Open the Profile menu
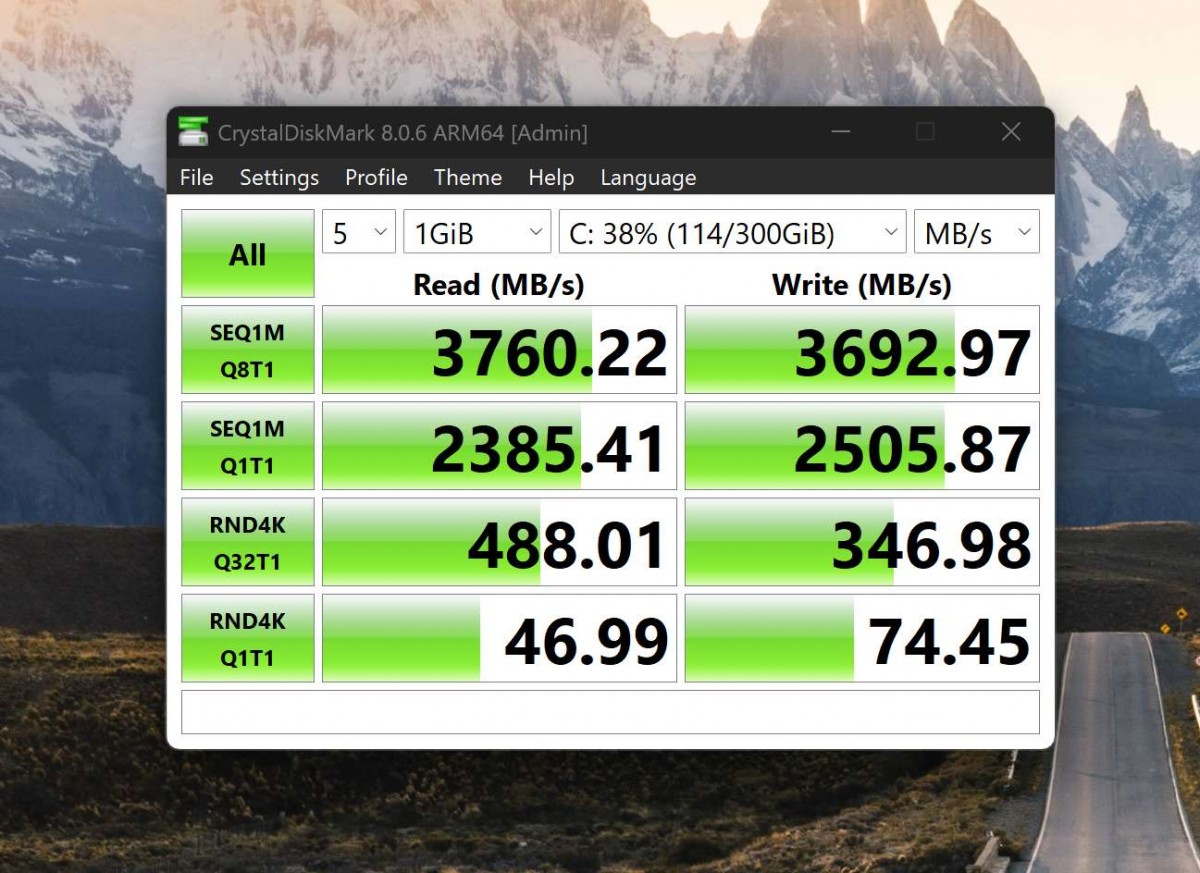The image size is (1200, 873). click(376, 178)
